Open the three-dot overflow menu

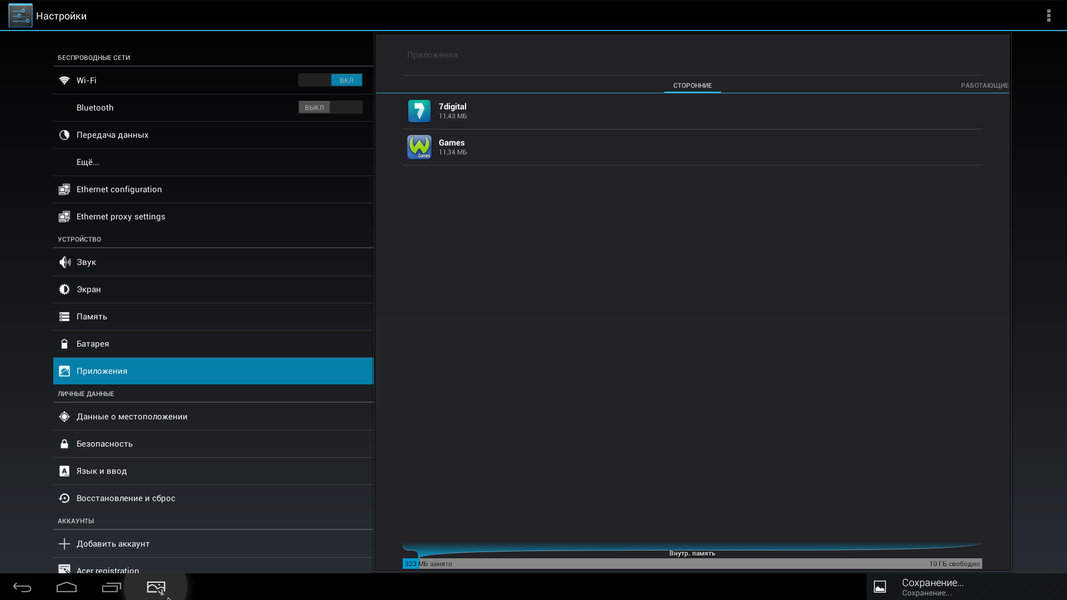tap(1048, 16)
